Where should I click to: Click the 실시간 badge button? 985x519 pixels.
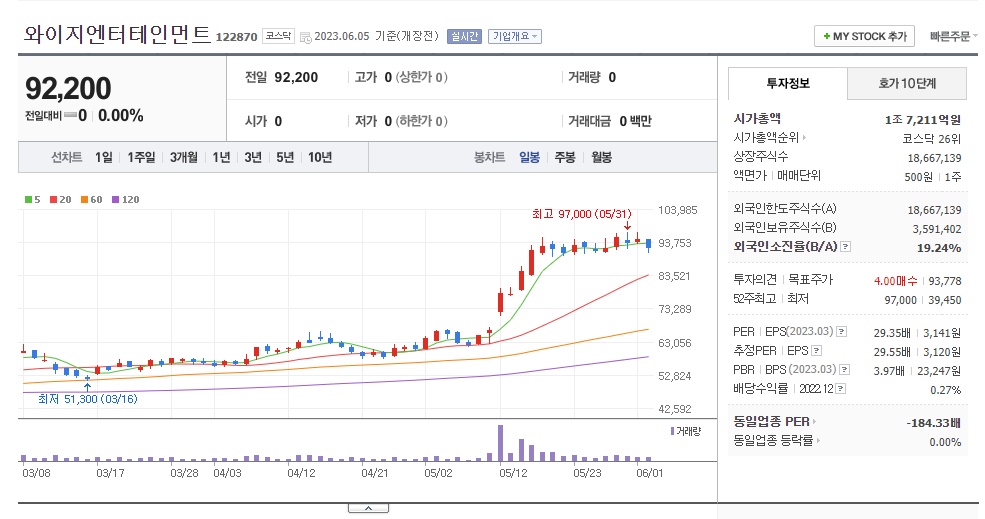464,36
